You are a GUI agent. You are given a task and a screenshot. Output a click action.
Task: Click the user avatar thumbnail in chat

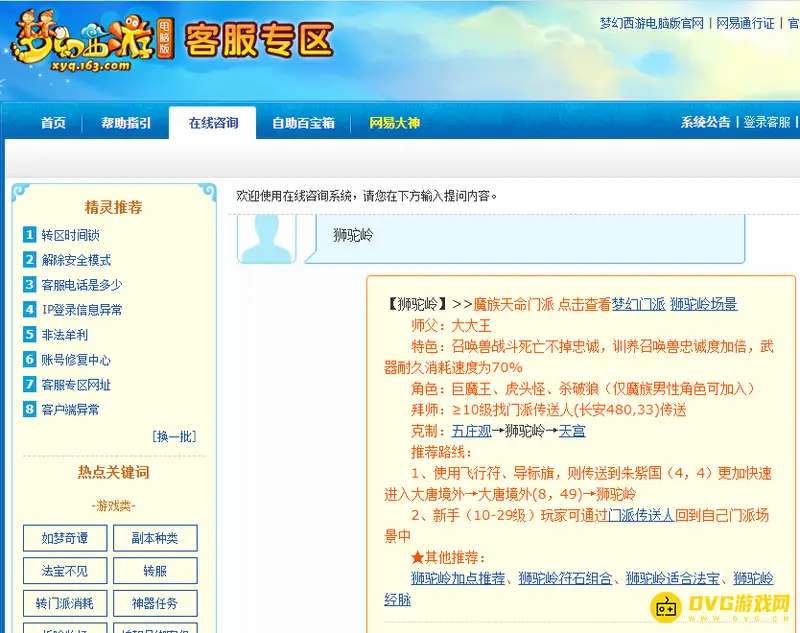[x=266, y=239]
